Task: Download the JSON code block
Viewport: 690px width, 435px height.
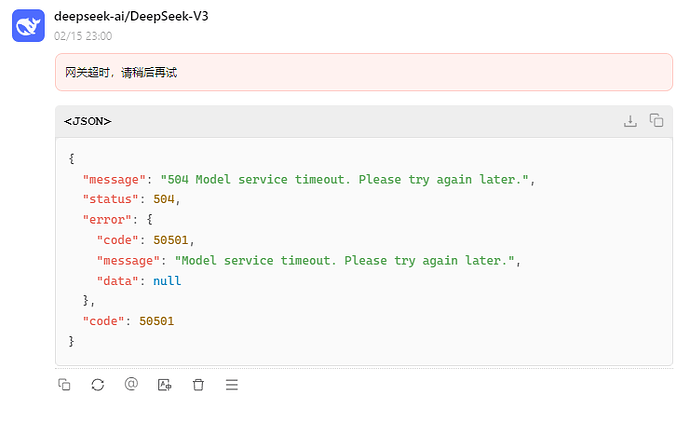Action: pyautogui.click(x=630, y=121)
